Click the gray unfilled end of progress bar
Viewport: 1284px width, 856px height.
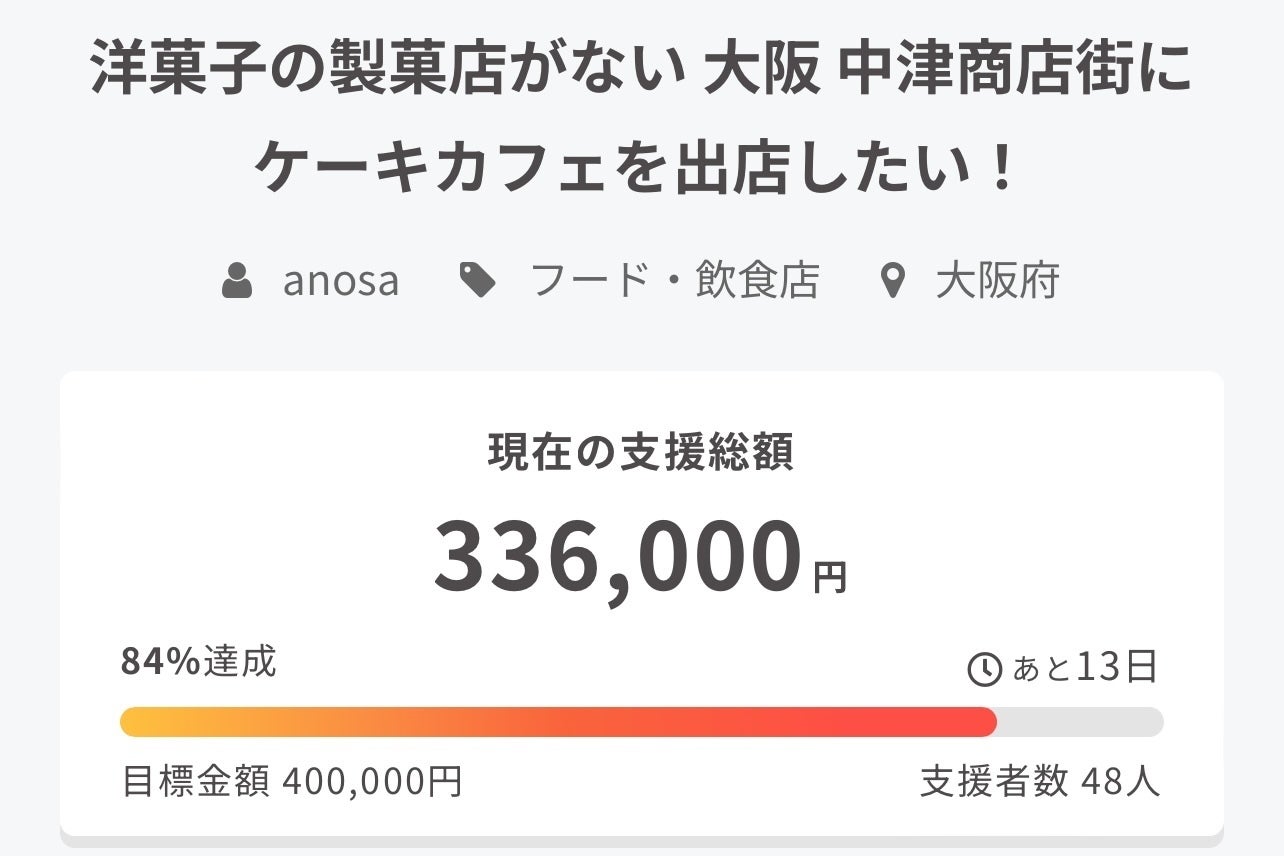[x=1080, y=722]
